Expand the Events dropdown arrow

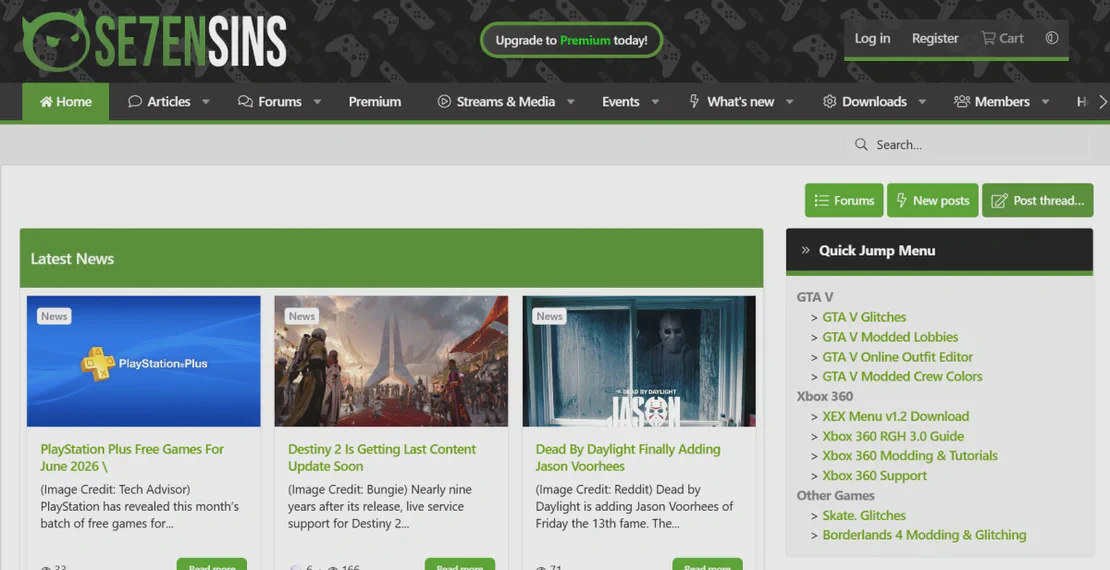pos(655,102)
